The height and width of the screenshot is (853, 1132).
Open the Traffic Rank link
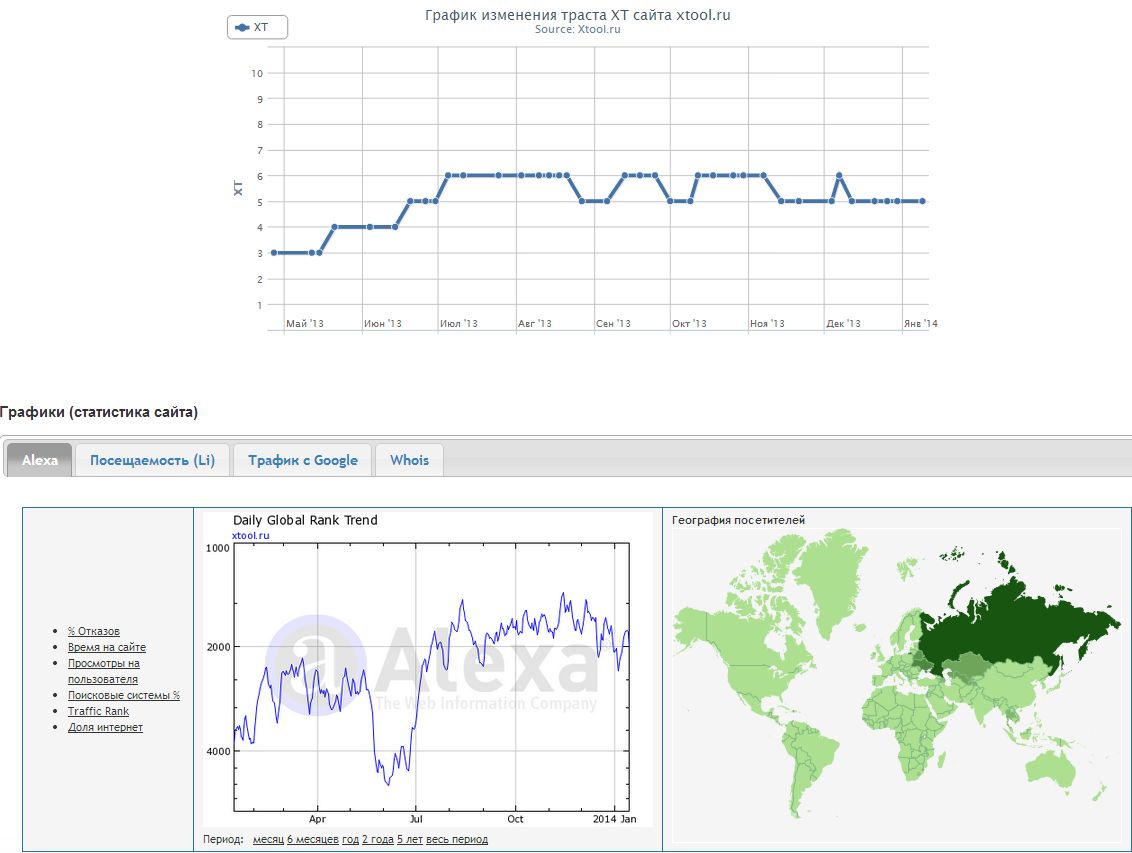point(98,711)
